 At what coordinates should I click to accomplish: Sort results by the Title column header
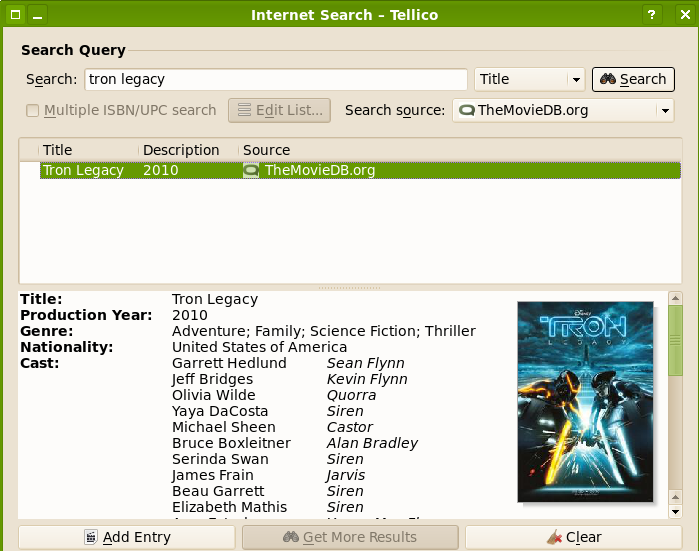[88, 150]
